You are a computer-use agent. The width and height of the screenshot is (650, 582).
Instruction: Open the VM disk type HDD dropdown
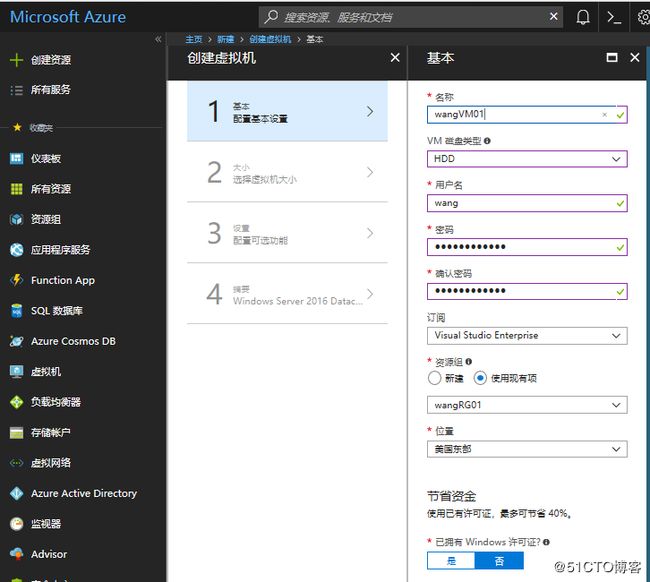pos(527,159)
